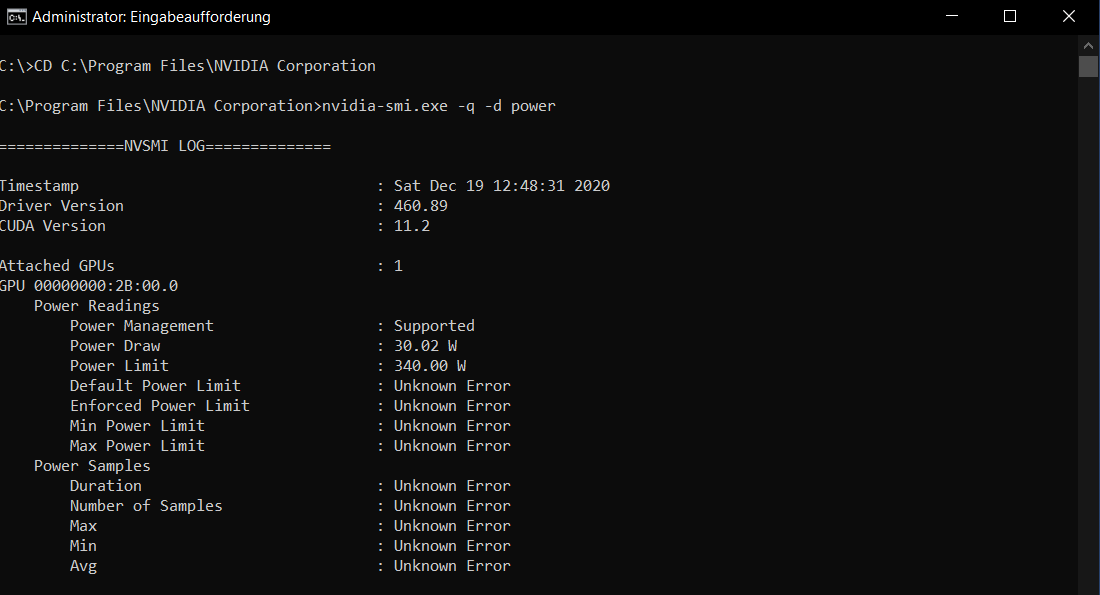Click the scrollbar up arrow
Screen dimensions: 1100x595
1088,46
